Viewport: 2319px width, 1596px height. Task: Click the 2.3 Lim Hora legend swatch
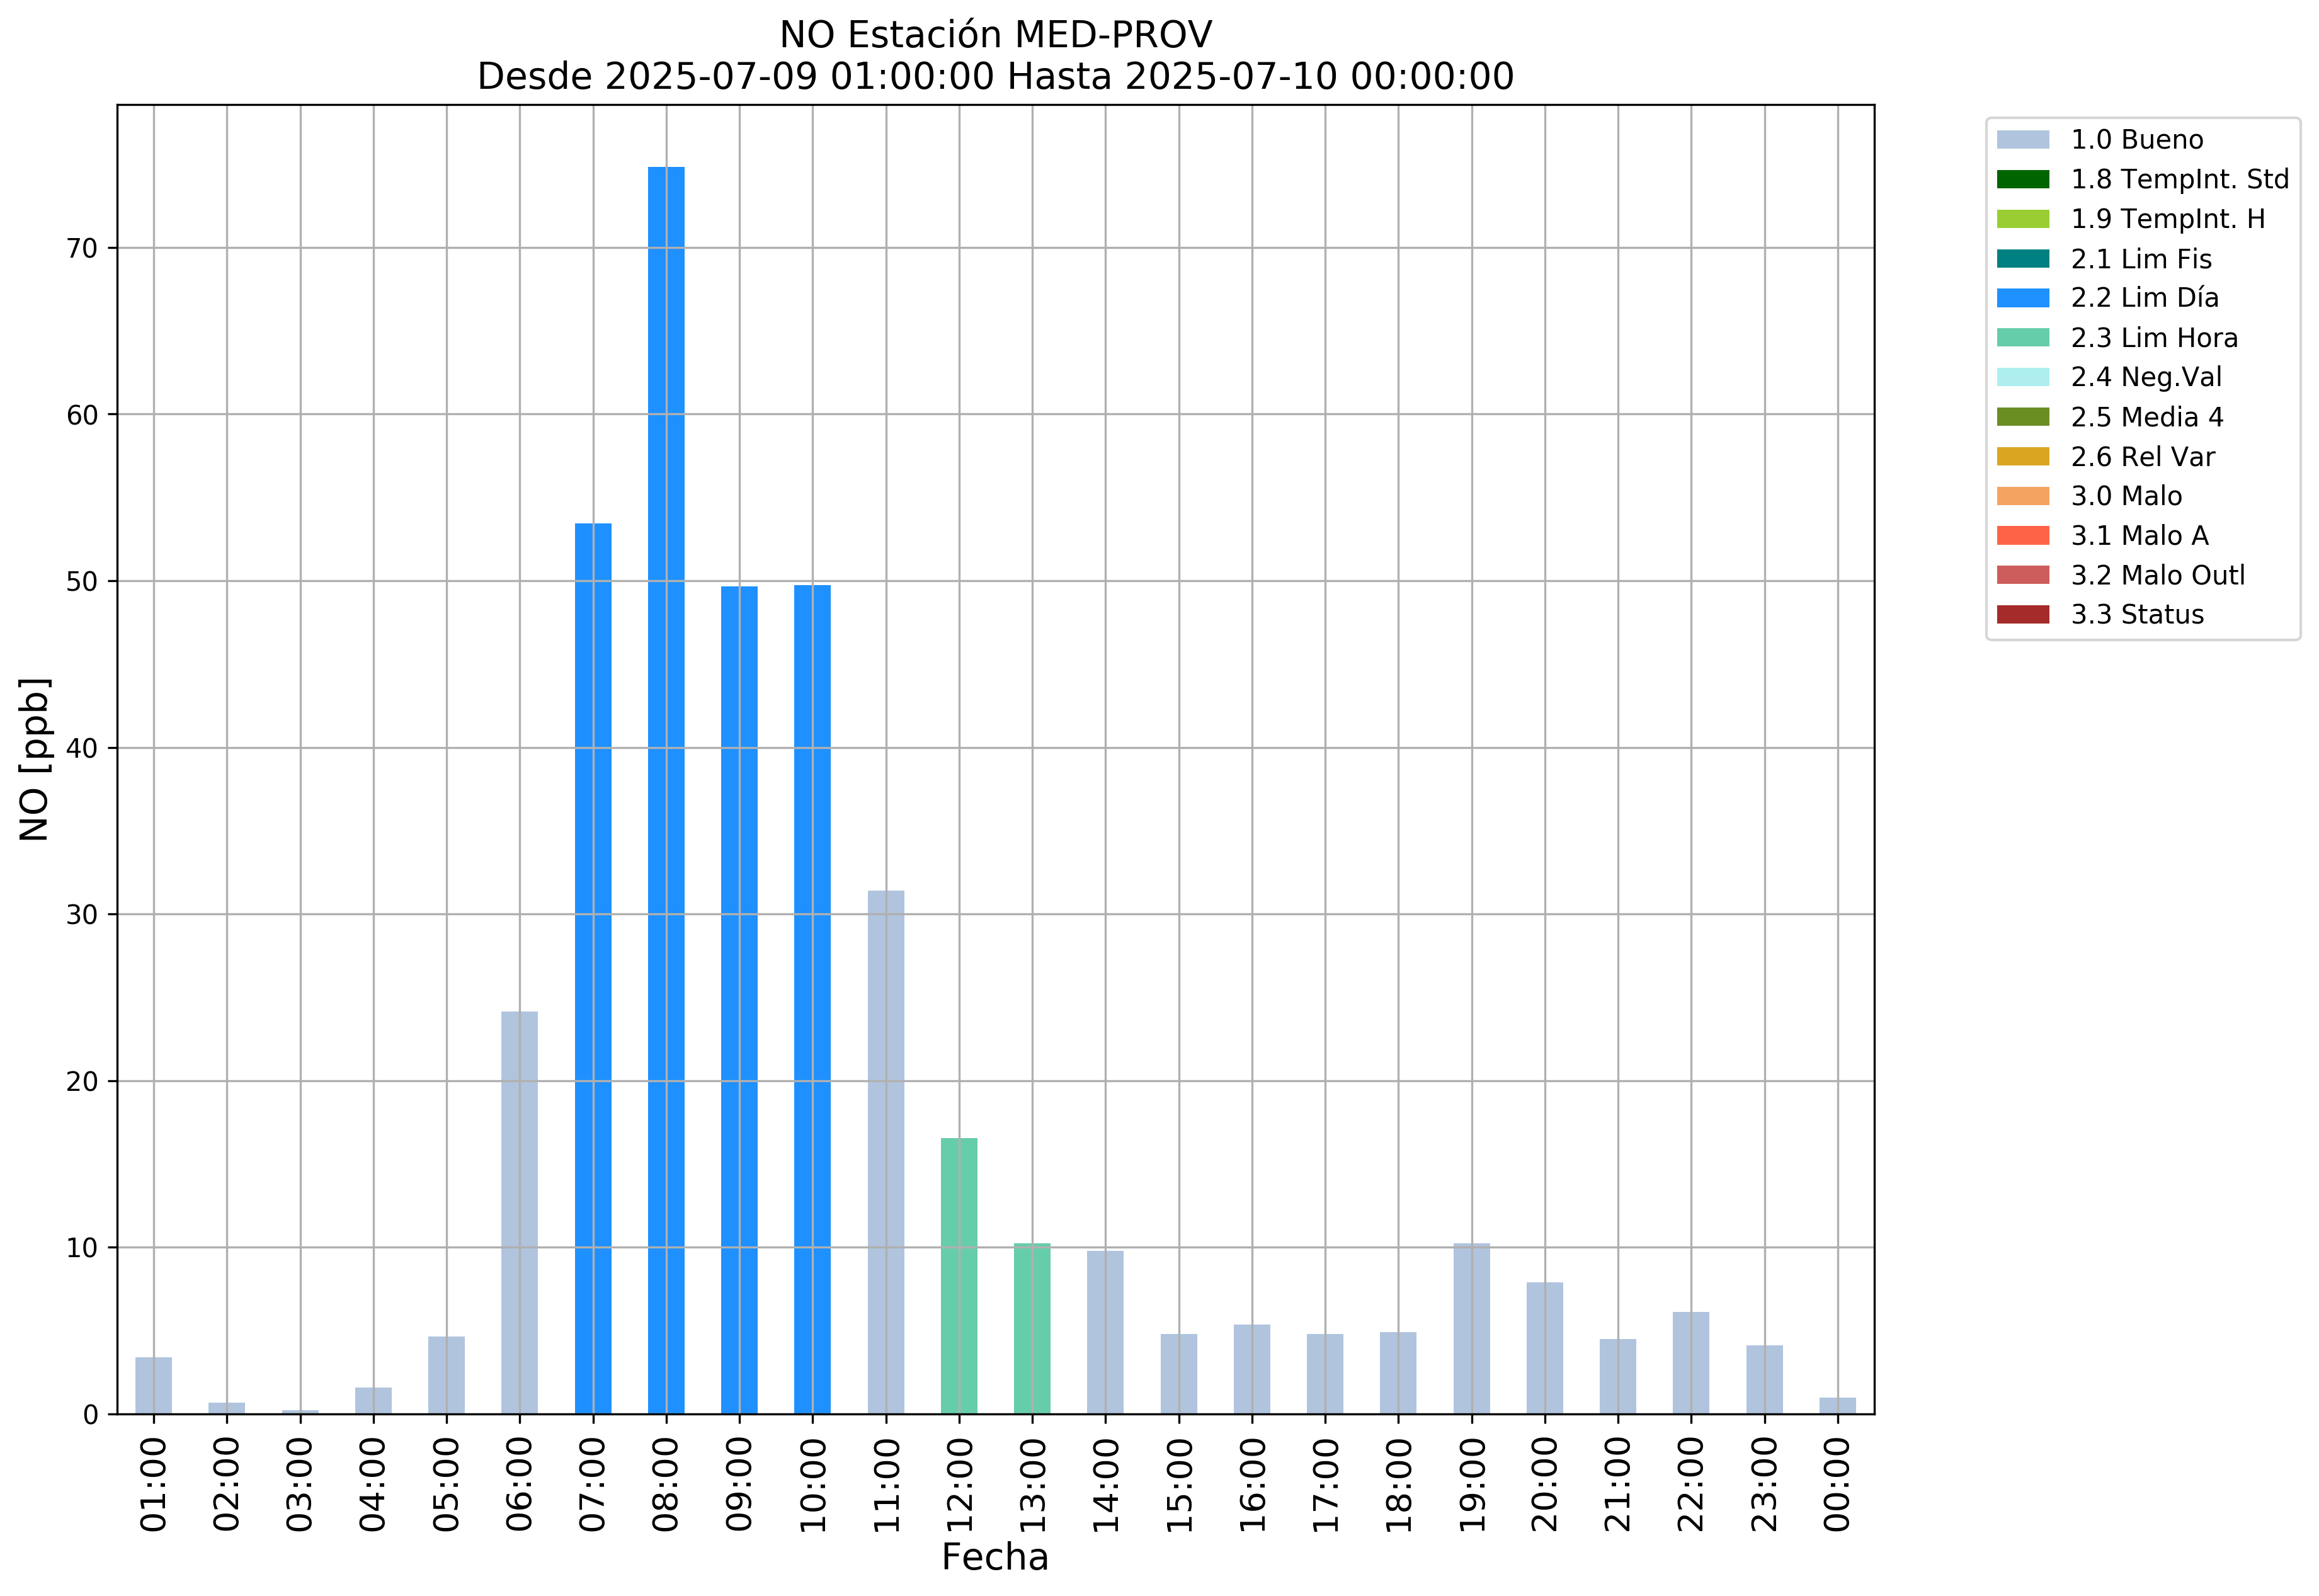(2022, 338)
